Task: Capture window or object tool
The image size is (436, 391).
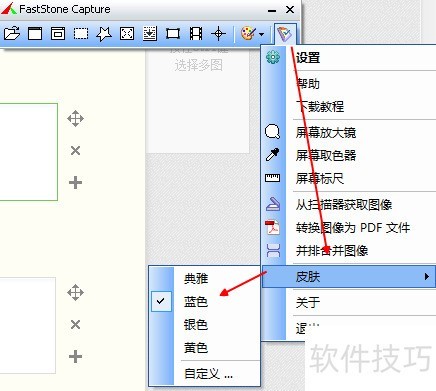Action: [58, 34]
